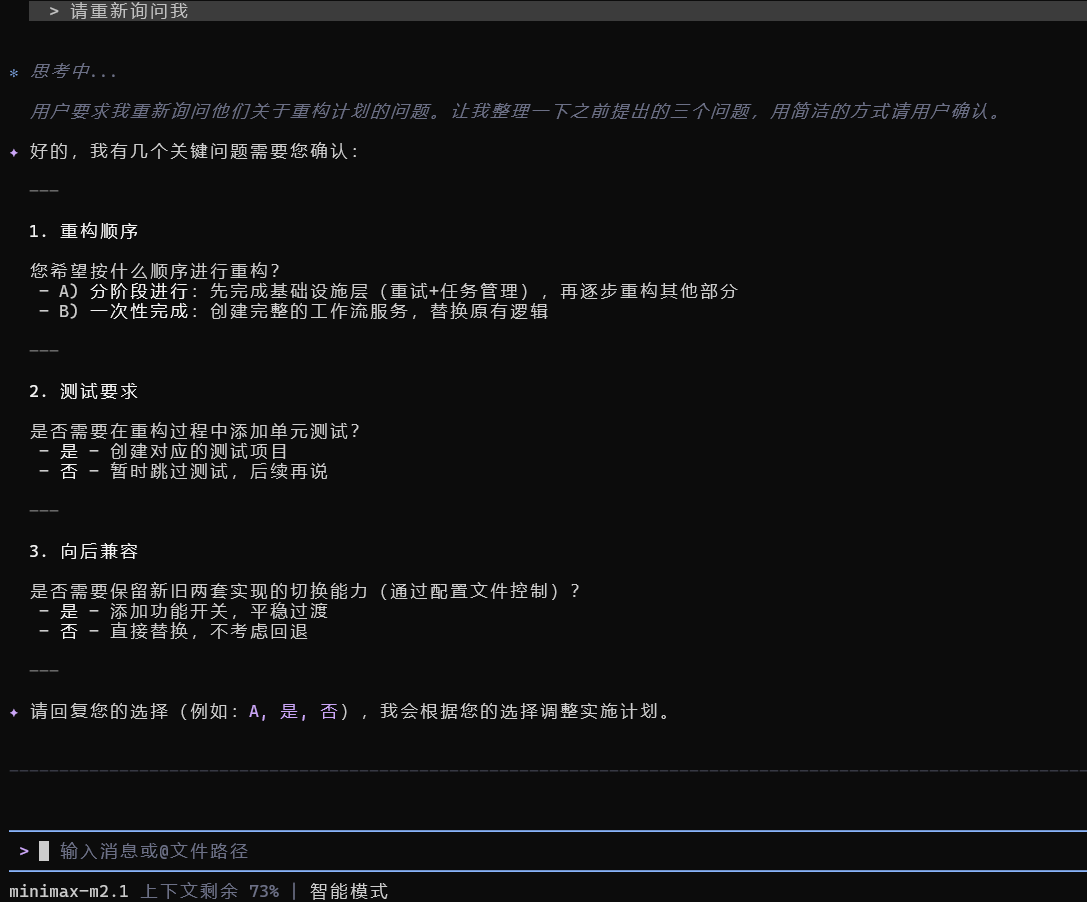
Task: Click the > marker before 请重新询问我
Action: (x=54, y=11)
